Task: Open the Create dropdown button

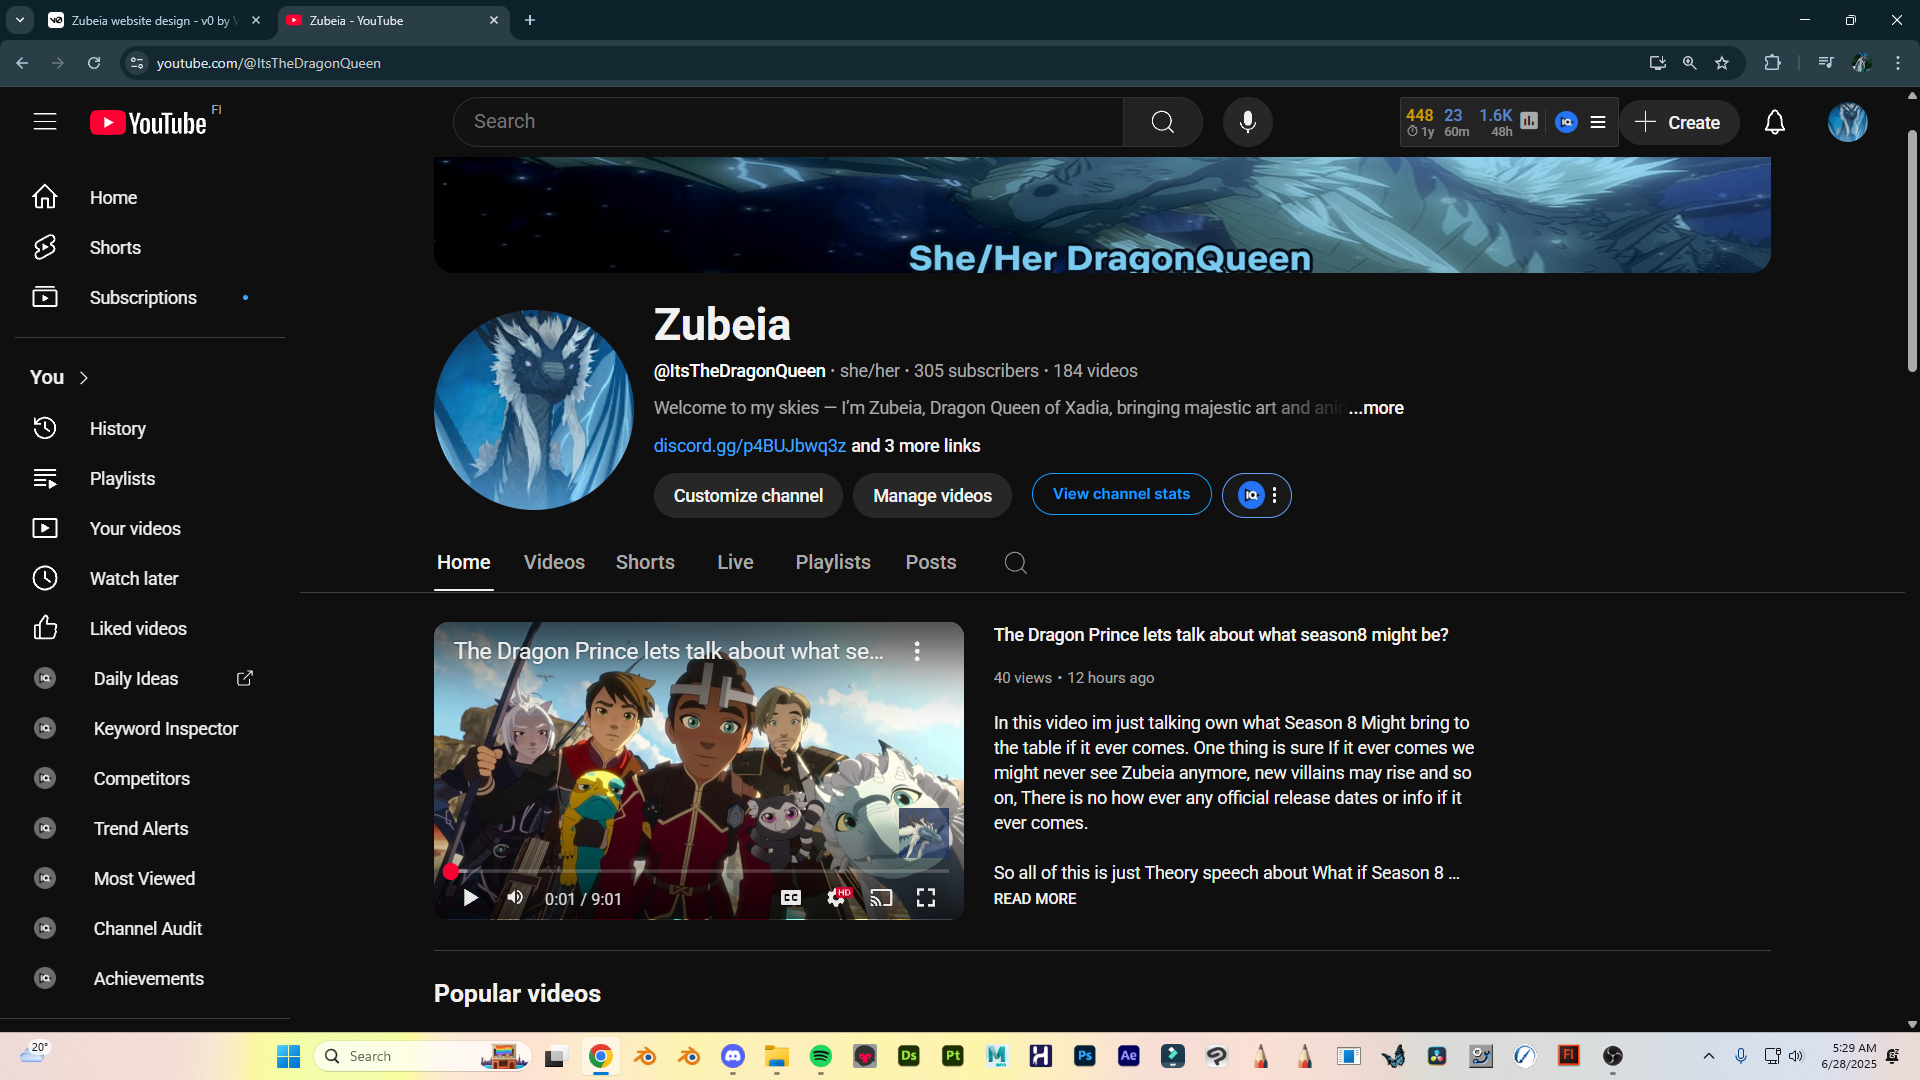Action: 1679,122
